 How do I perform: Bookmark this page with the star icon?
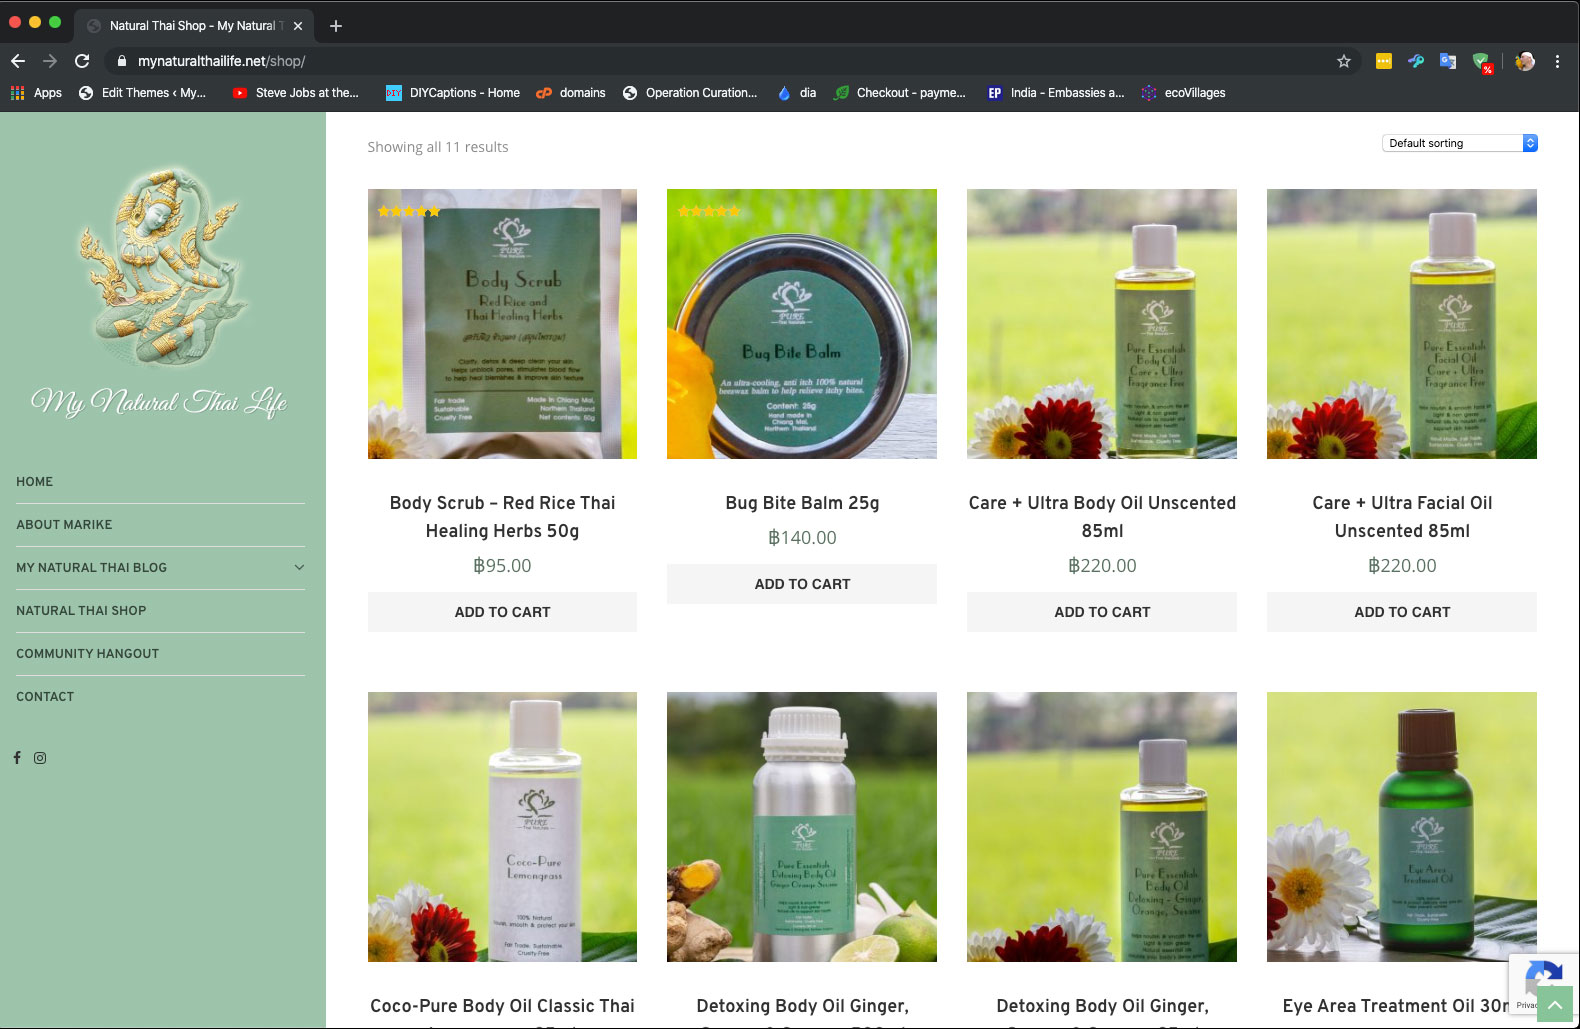click(1344, 61)
